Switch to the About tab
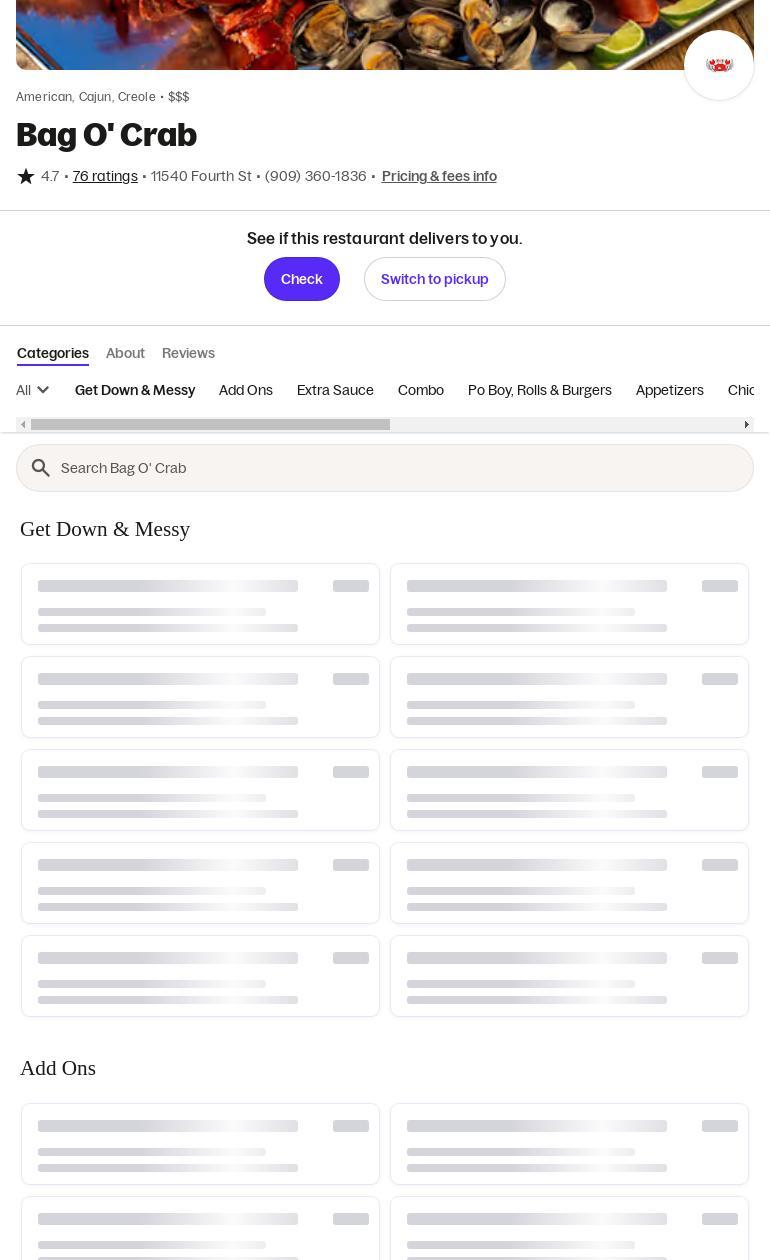 125,353
